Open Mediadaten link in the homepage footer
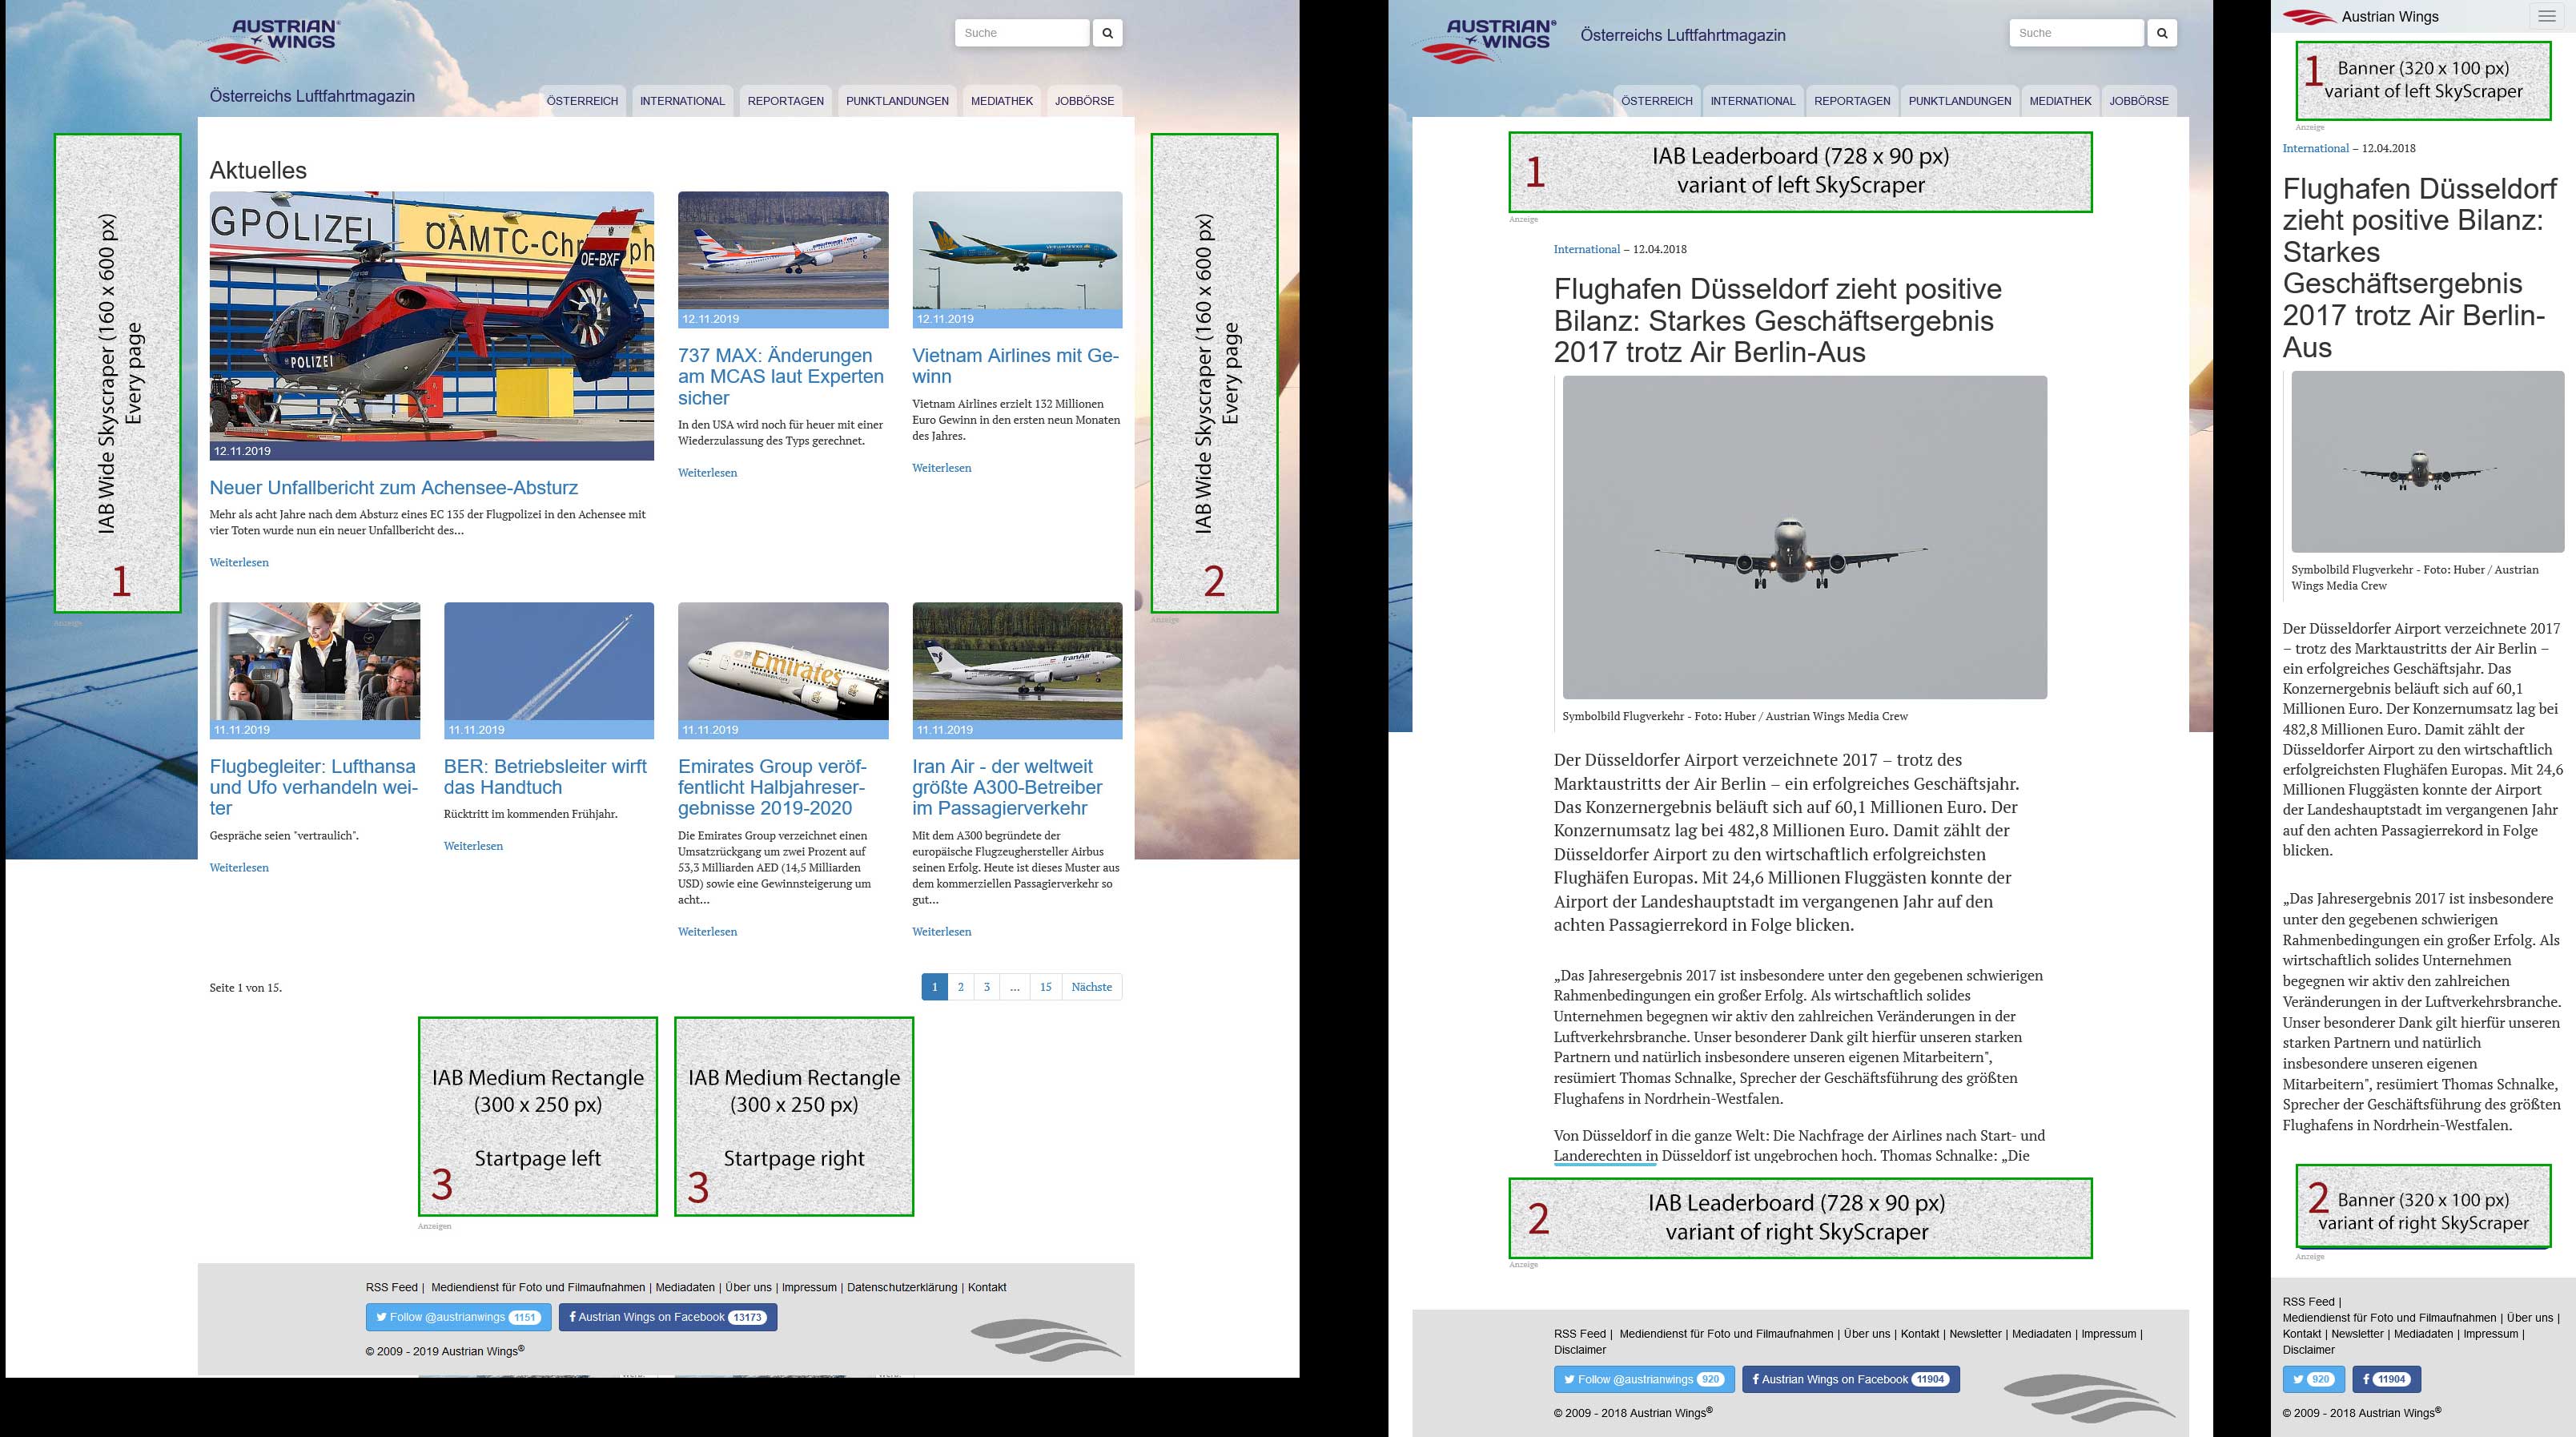Image resolution: width=2576 pixels, height=1437 pixels. coord(685,1288)
